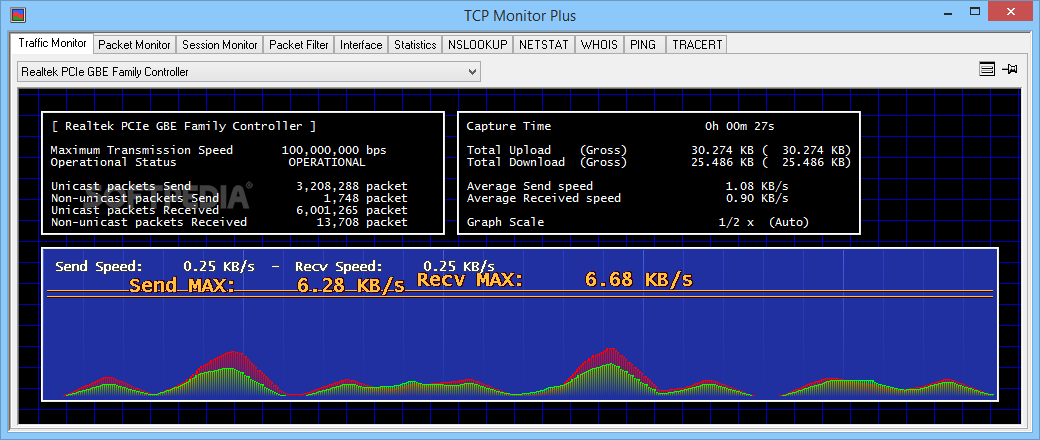The width and height of the screenshot is (1040, 440).
Task: Switch to the NSLOOKUP tab
Action: point(478,45)
